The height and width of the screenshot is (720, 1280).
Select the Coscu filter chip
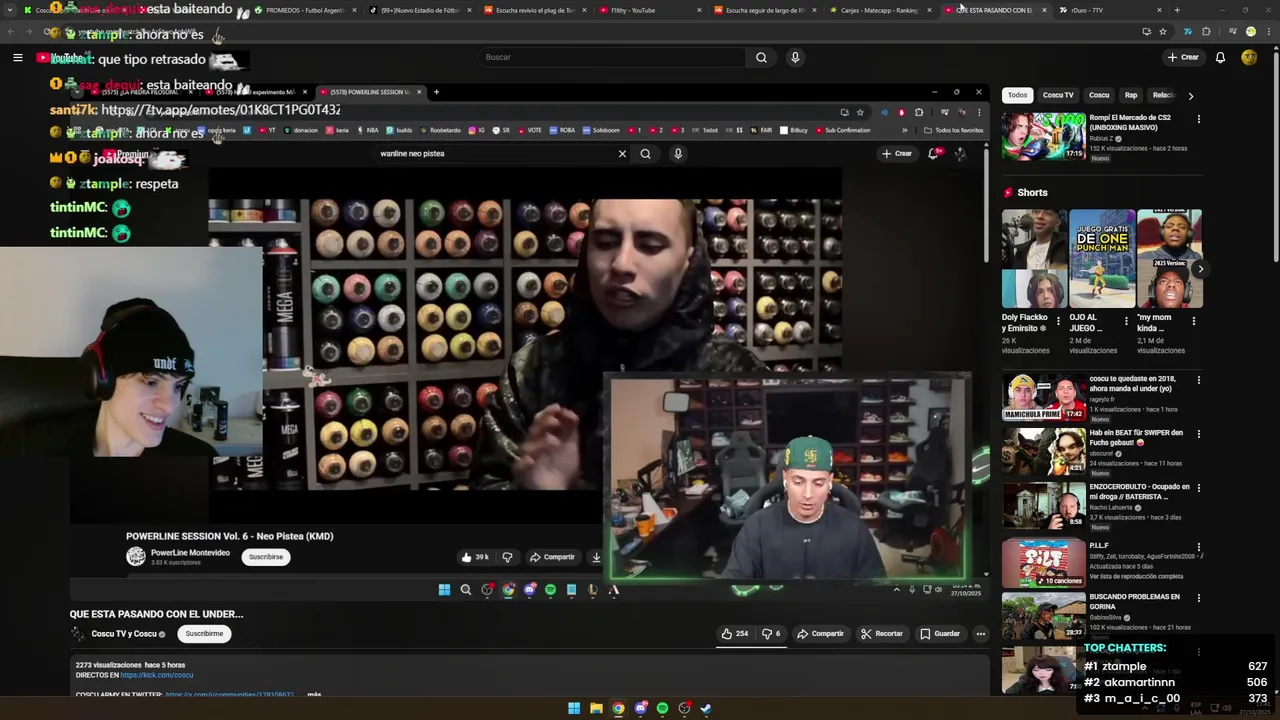click(x=1099, y=95)
